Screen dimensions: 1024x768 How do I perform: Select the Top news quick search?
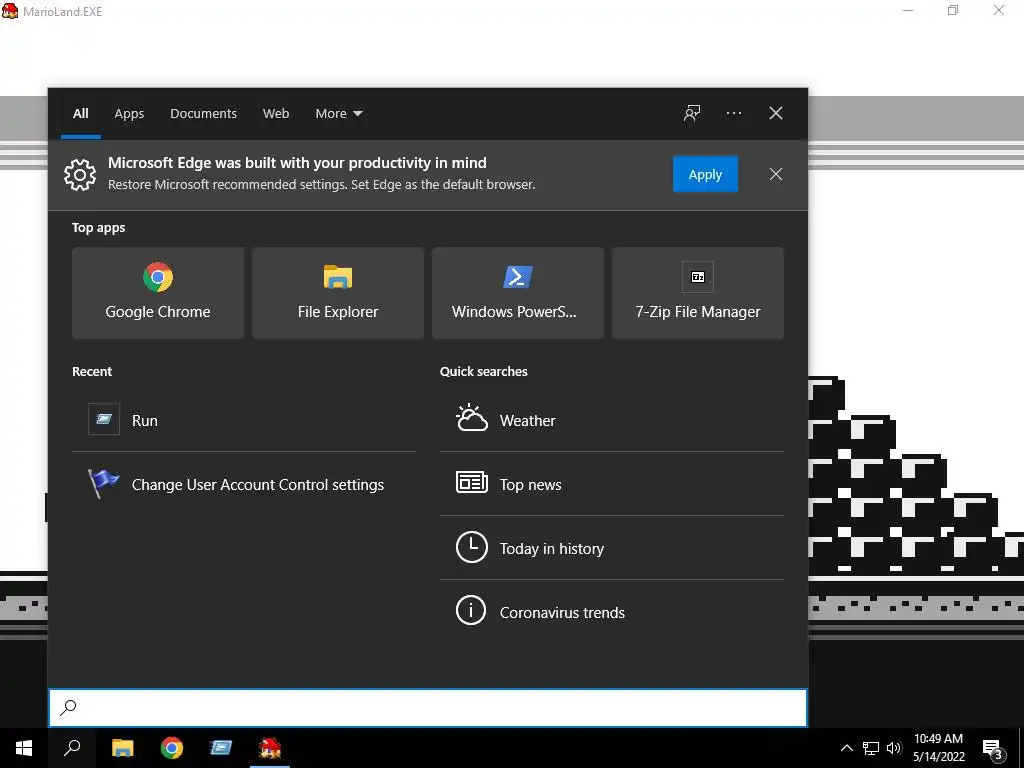(x=611, y=484)
